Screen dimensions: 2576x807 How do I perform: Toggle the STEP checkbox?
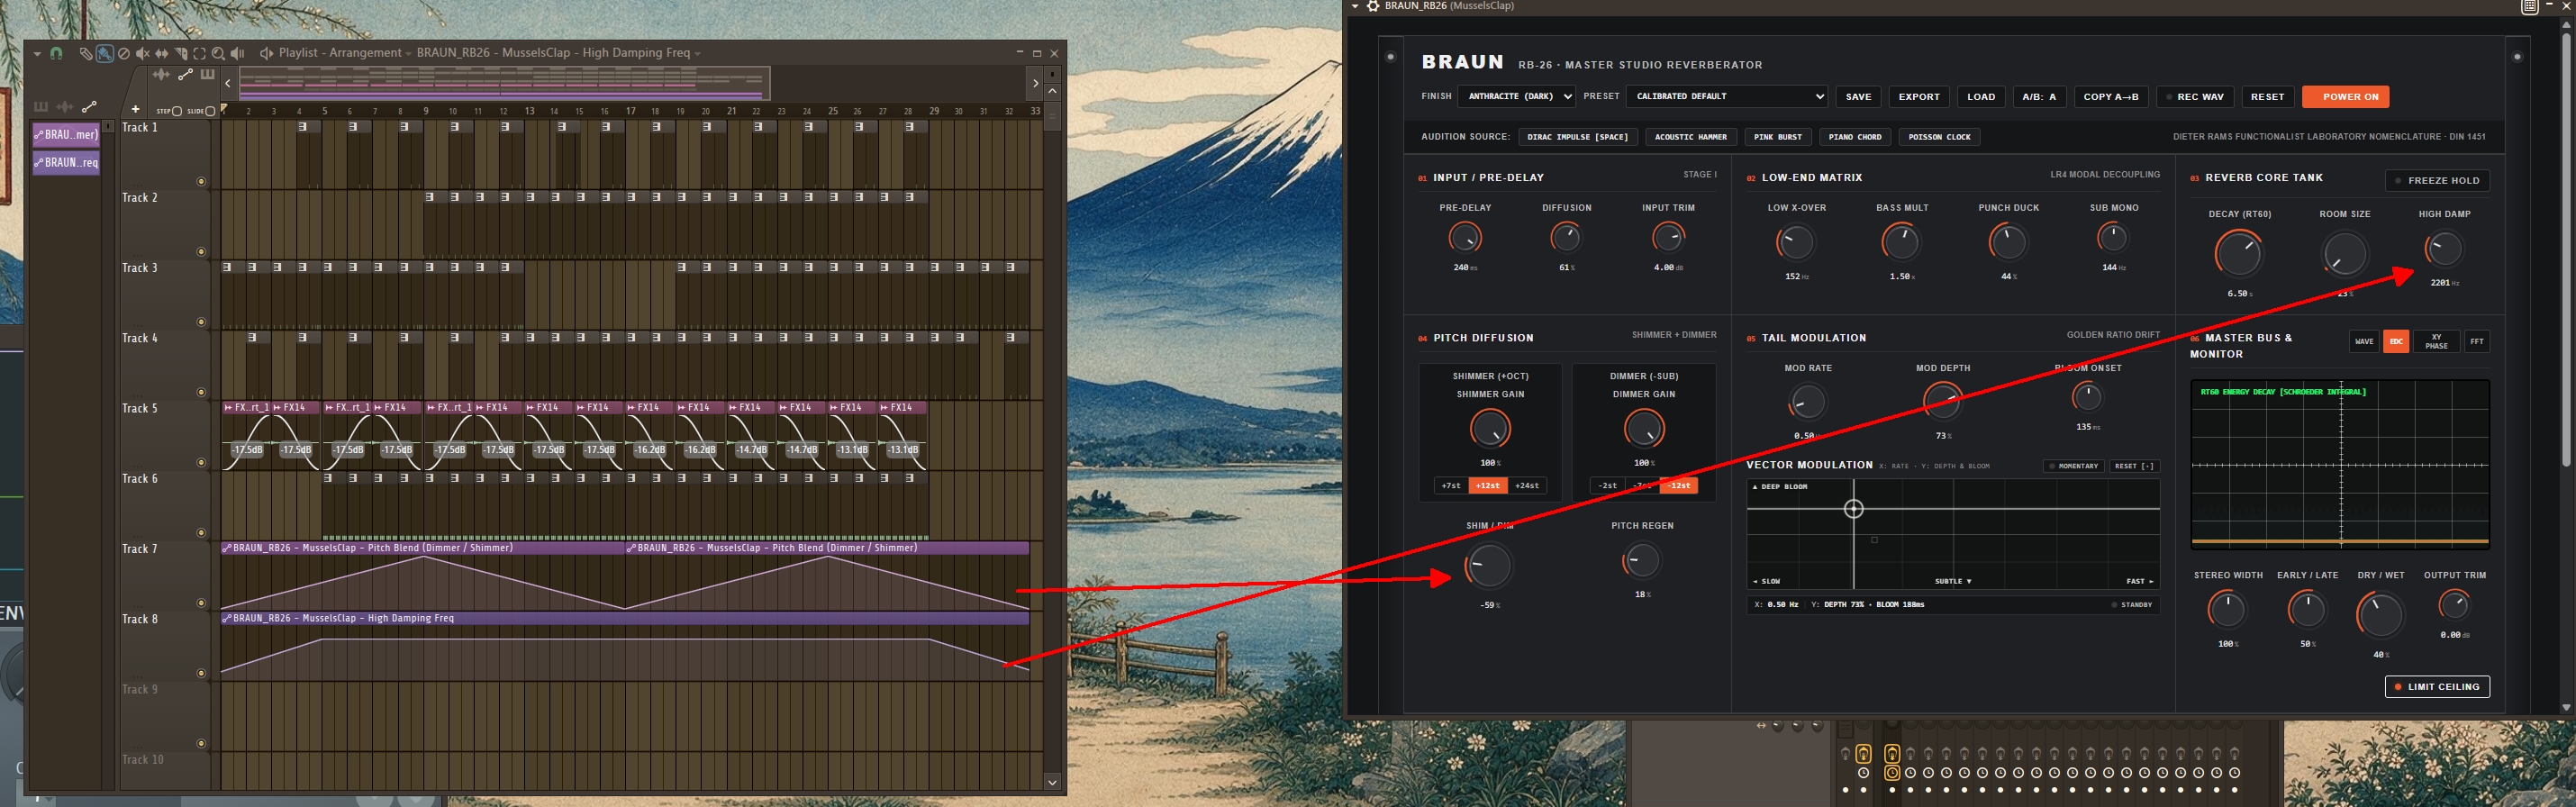177,111
